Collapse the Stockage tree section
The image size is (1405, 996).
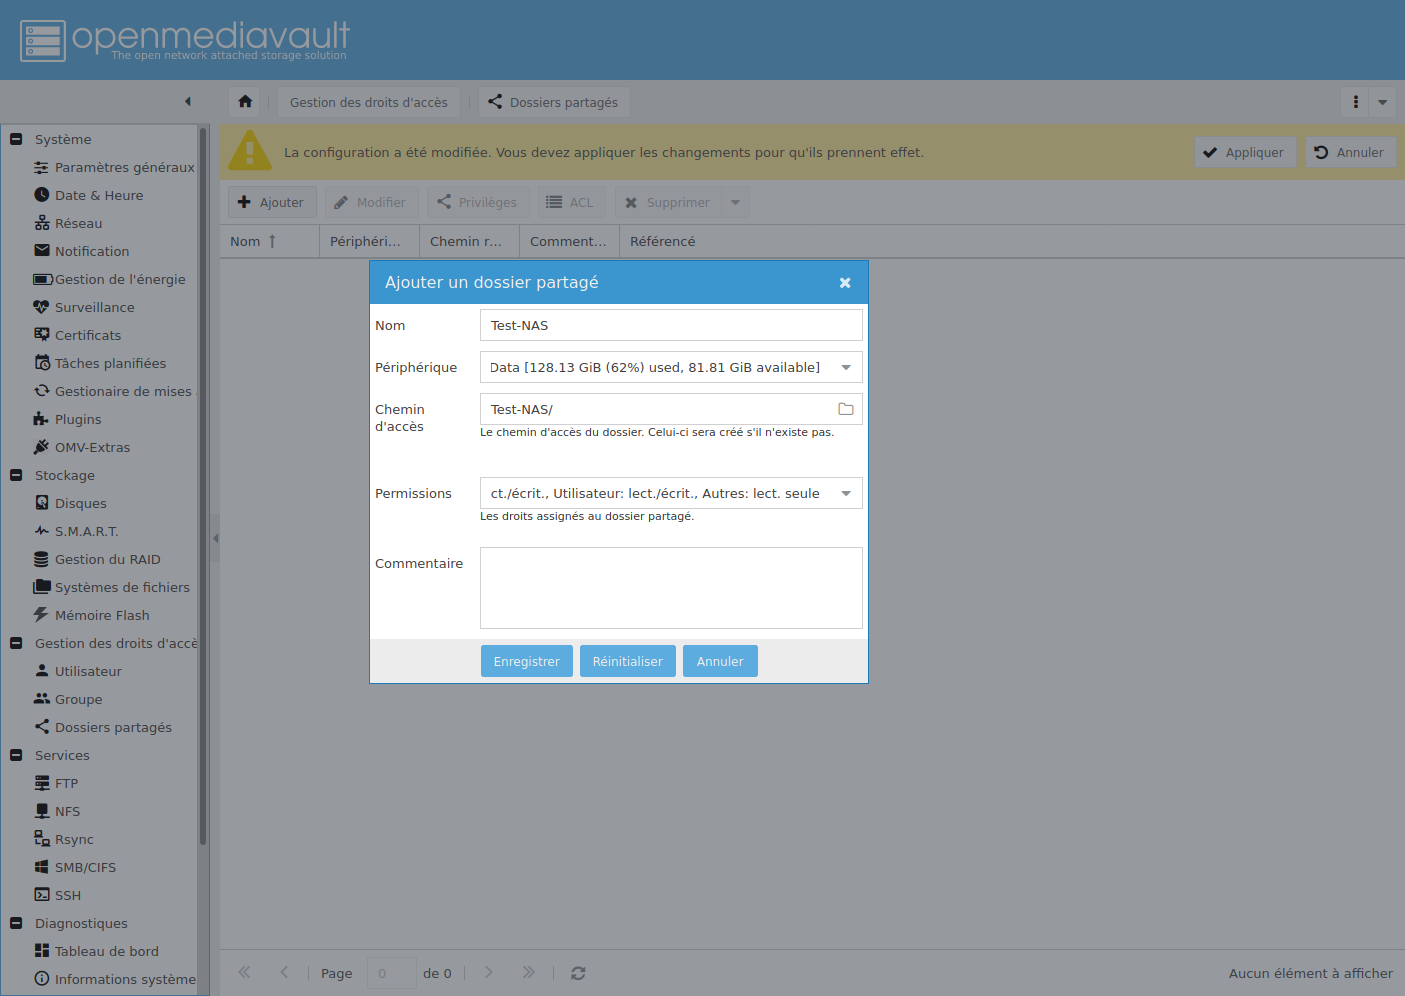click(x=16, y=475)
